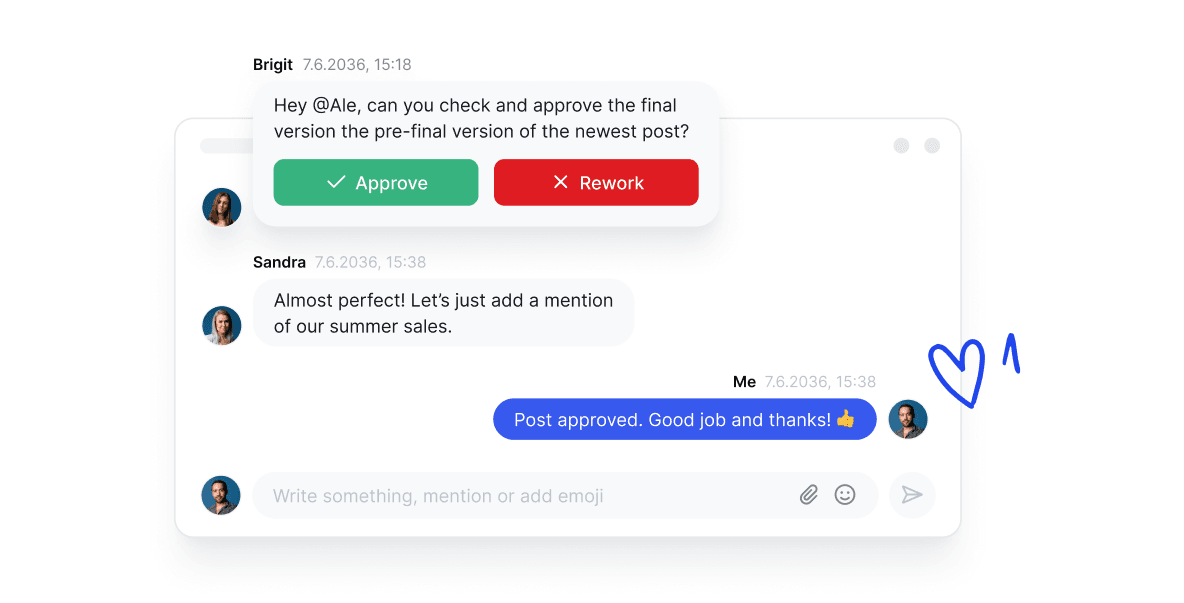Click your avatar next to the approved message
Viewport: 1184px width, 603px height.
908,419
